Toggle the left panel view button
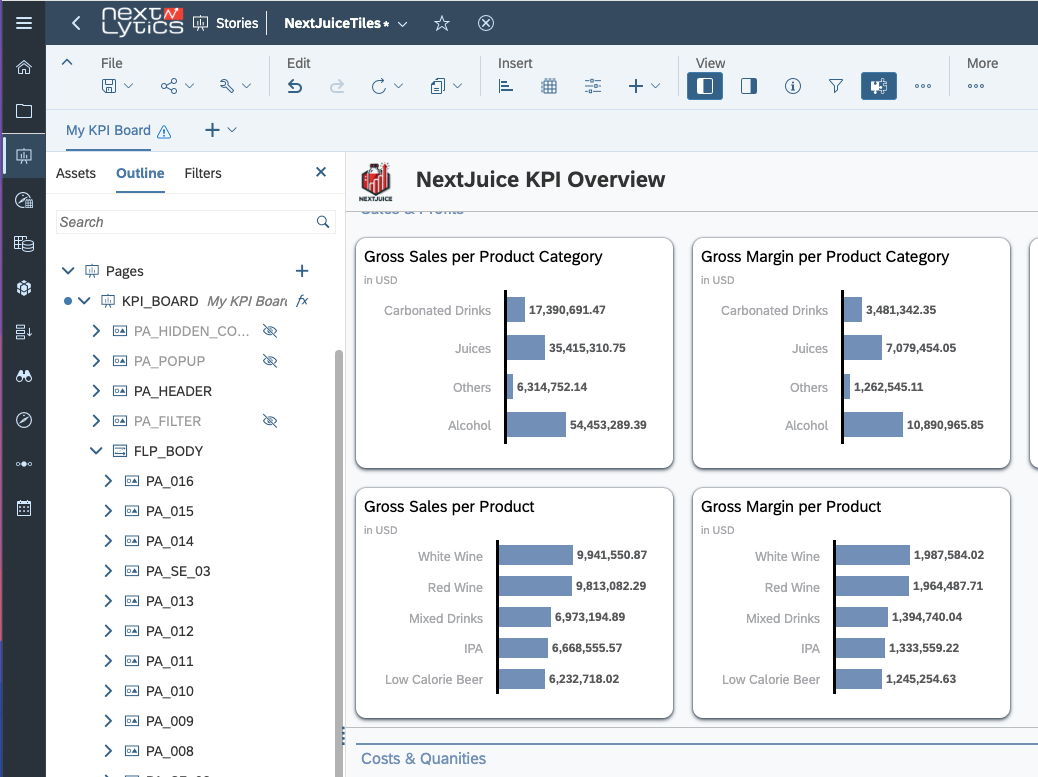The width and height of the screenshot is (1038, 777). point(704,86)
